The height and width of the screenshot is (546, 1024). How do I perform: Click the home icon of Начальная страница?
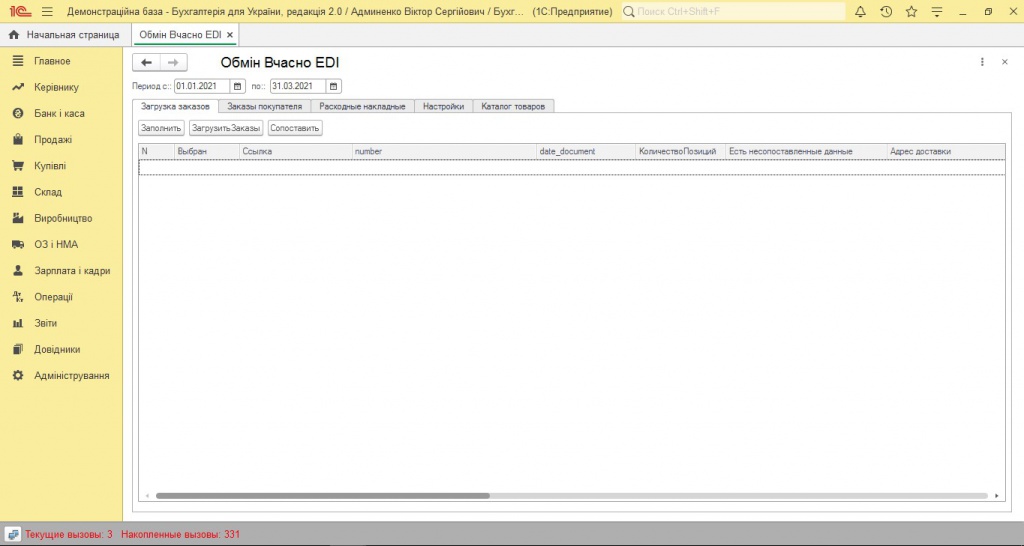pyautogui.click(x=14, y=35)
